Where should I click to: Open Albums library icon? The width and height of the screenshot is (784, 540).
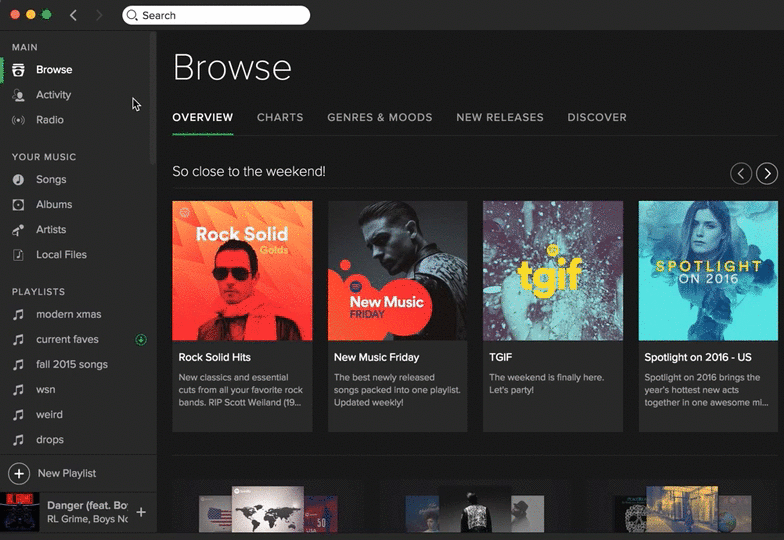pyautogui.click(x=18, y=205)
